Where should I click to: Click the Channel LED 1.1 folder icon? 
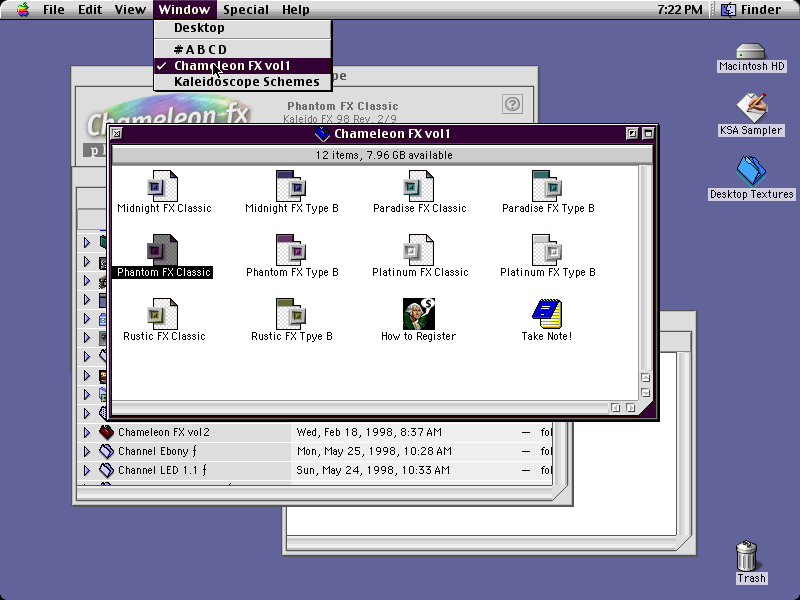pyautogui.click(x=106, y=470)
